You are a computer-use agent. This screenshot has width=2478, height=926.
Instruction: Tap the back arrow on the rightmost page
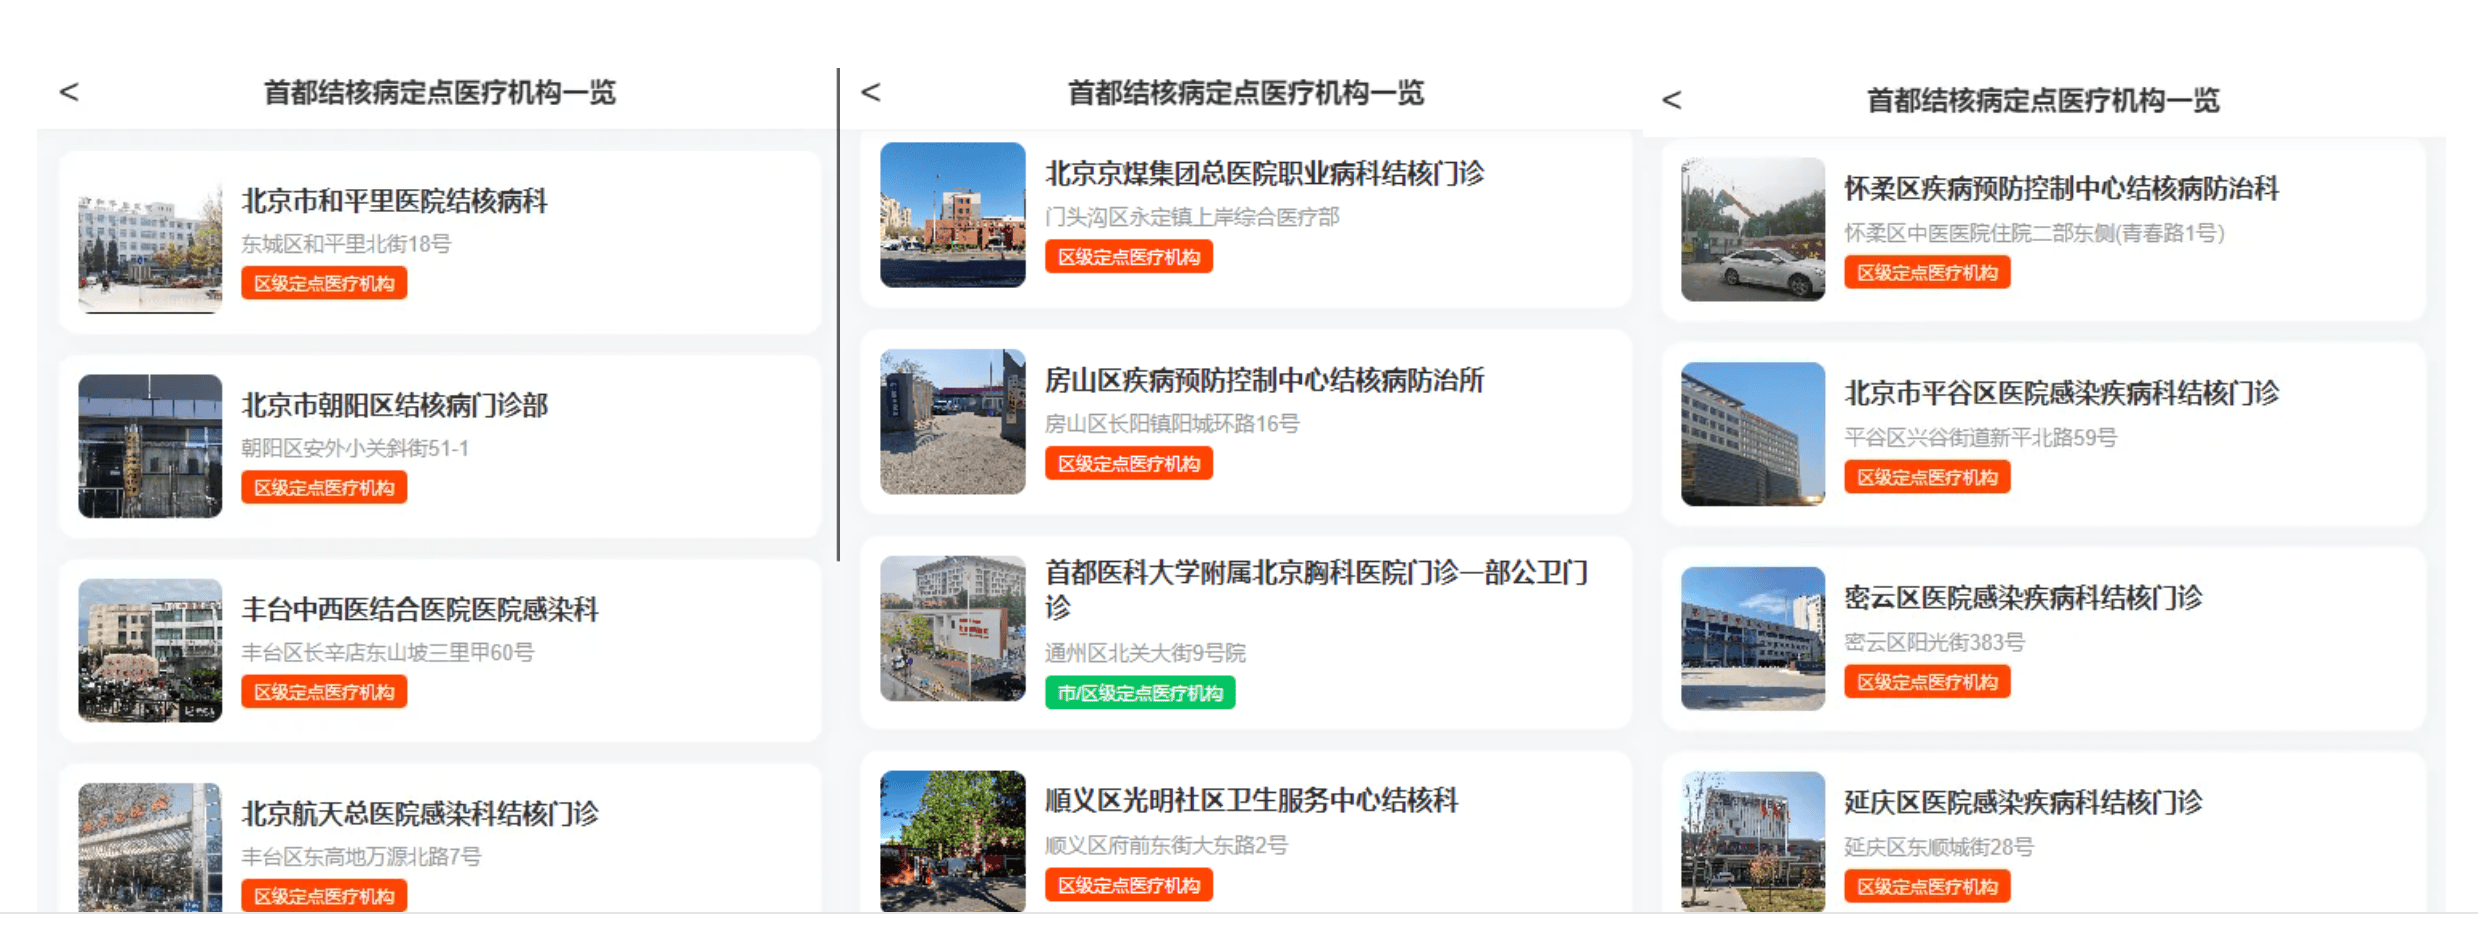pos(1670,100)
